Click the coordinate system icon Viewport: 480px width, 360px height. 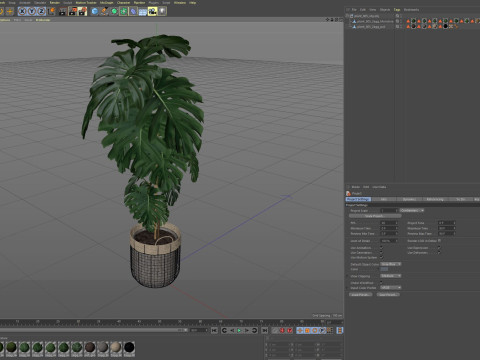tap(51, 11)
